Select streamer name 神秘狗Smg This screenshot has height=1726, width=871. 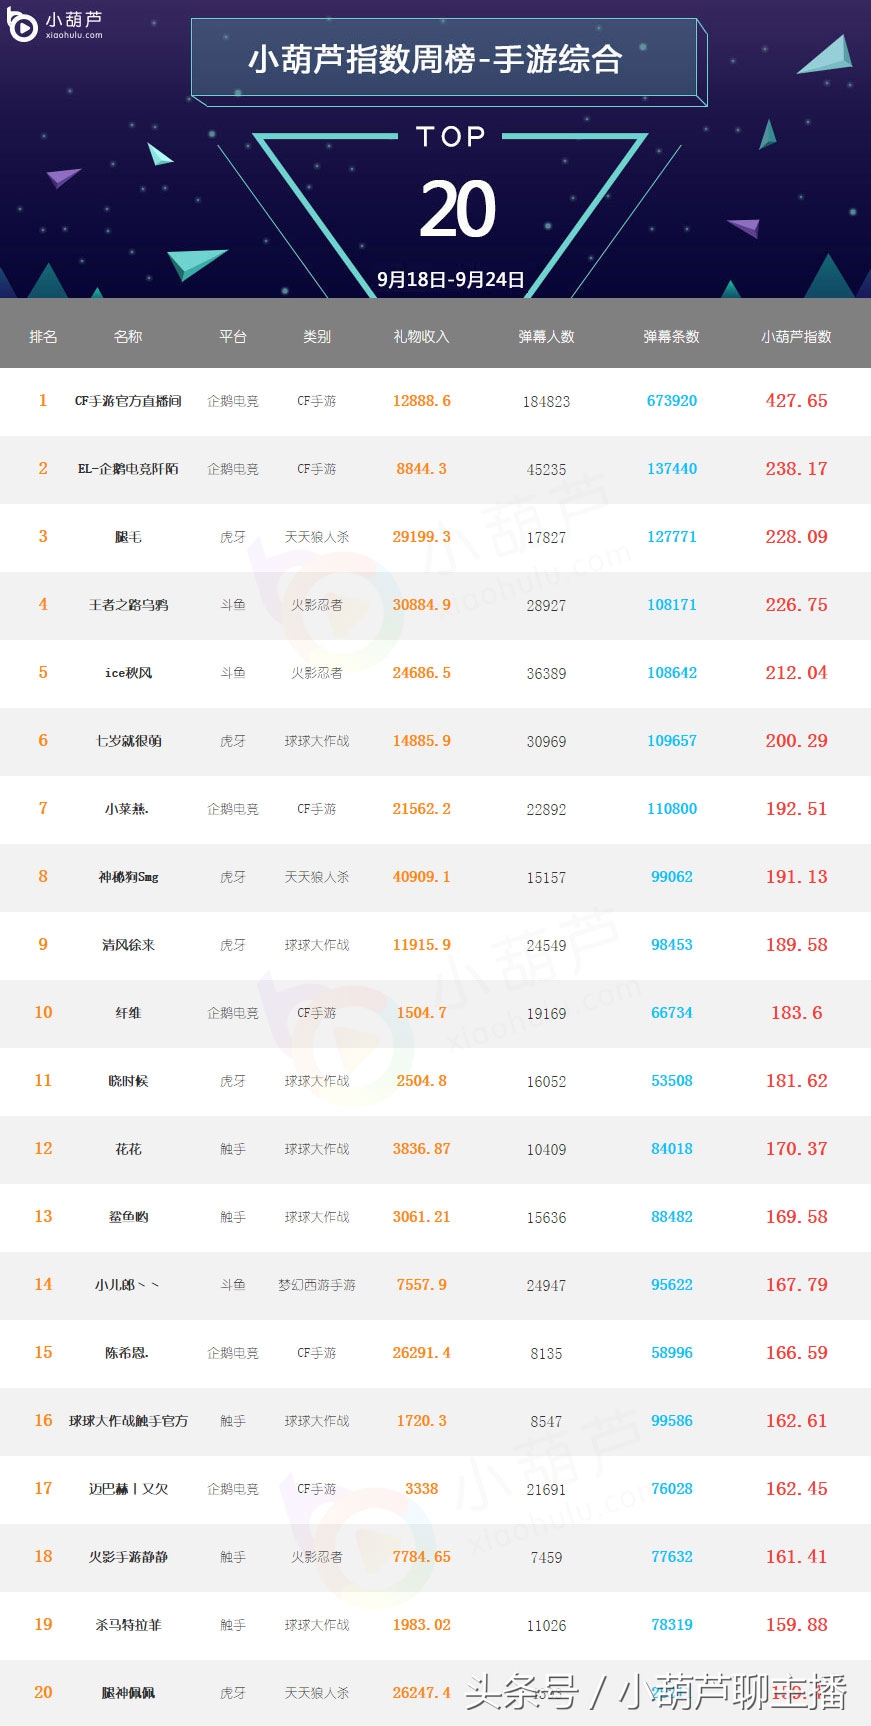[x=128, y=877]
